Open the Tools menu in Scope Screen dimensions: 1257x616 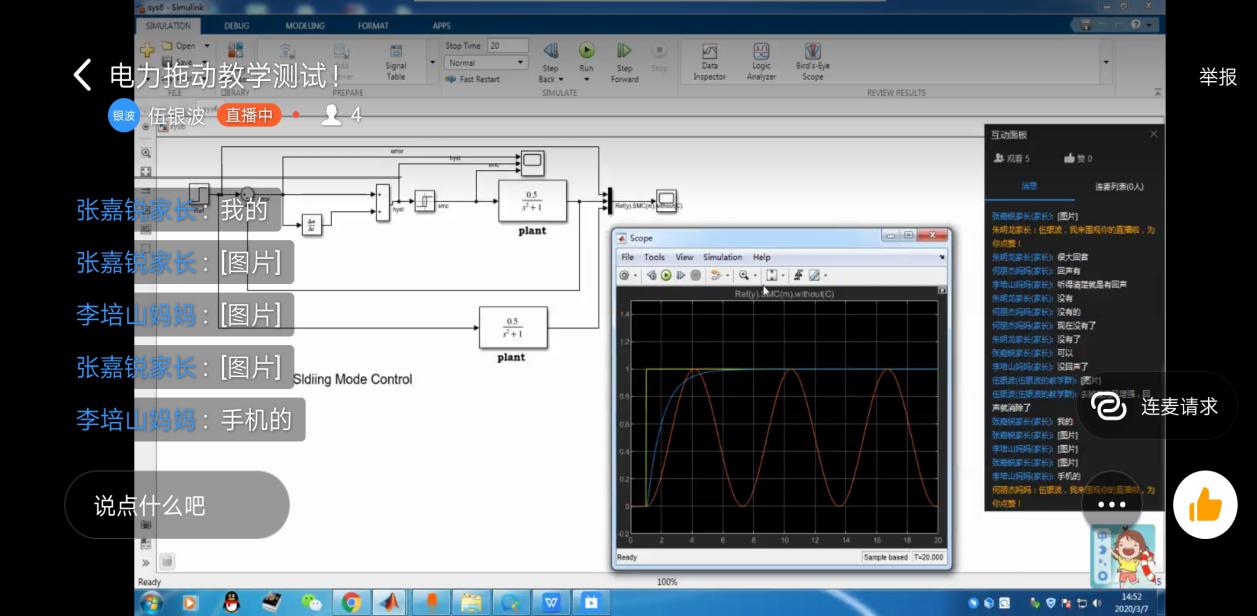pyautogui.click(x=654, y=257)
